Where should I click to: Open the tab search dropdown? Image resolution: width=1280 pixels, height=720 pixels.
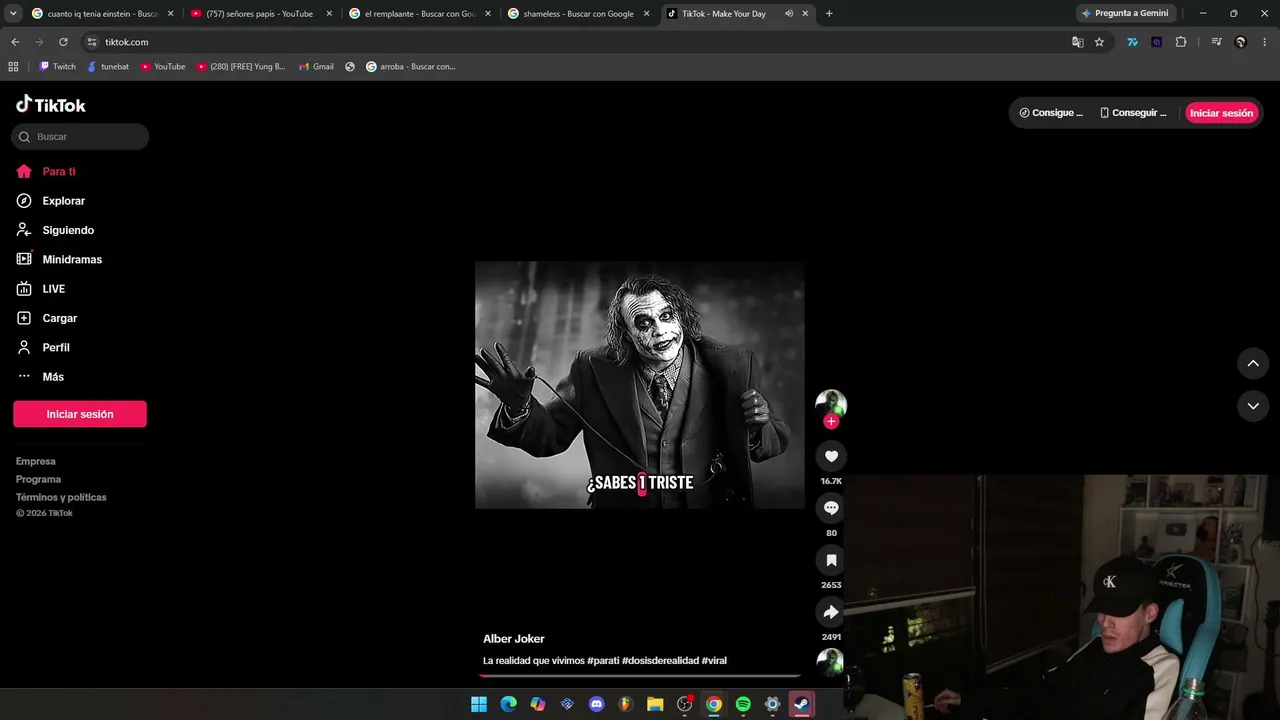coord(13,14)
